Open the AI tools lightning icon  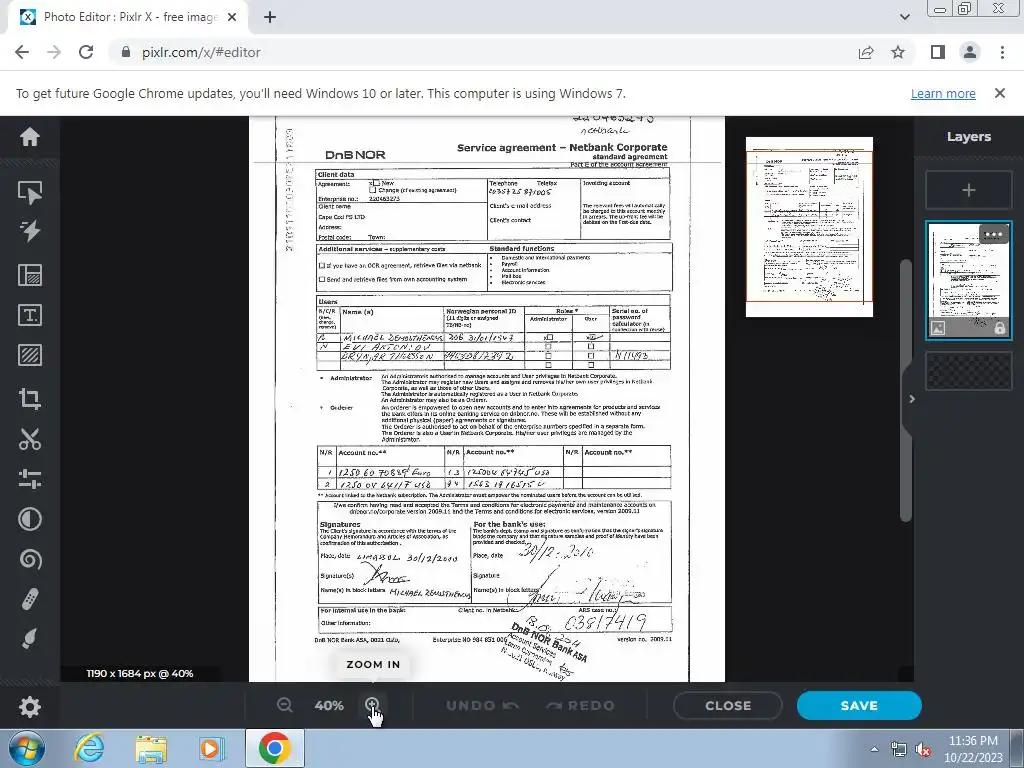(30, 231)
